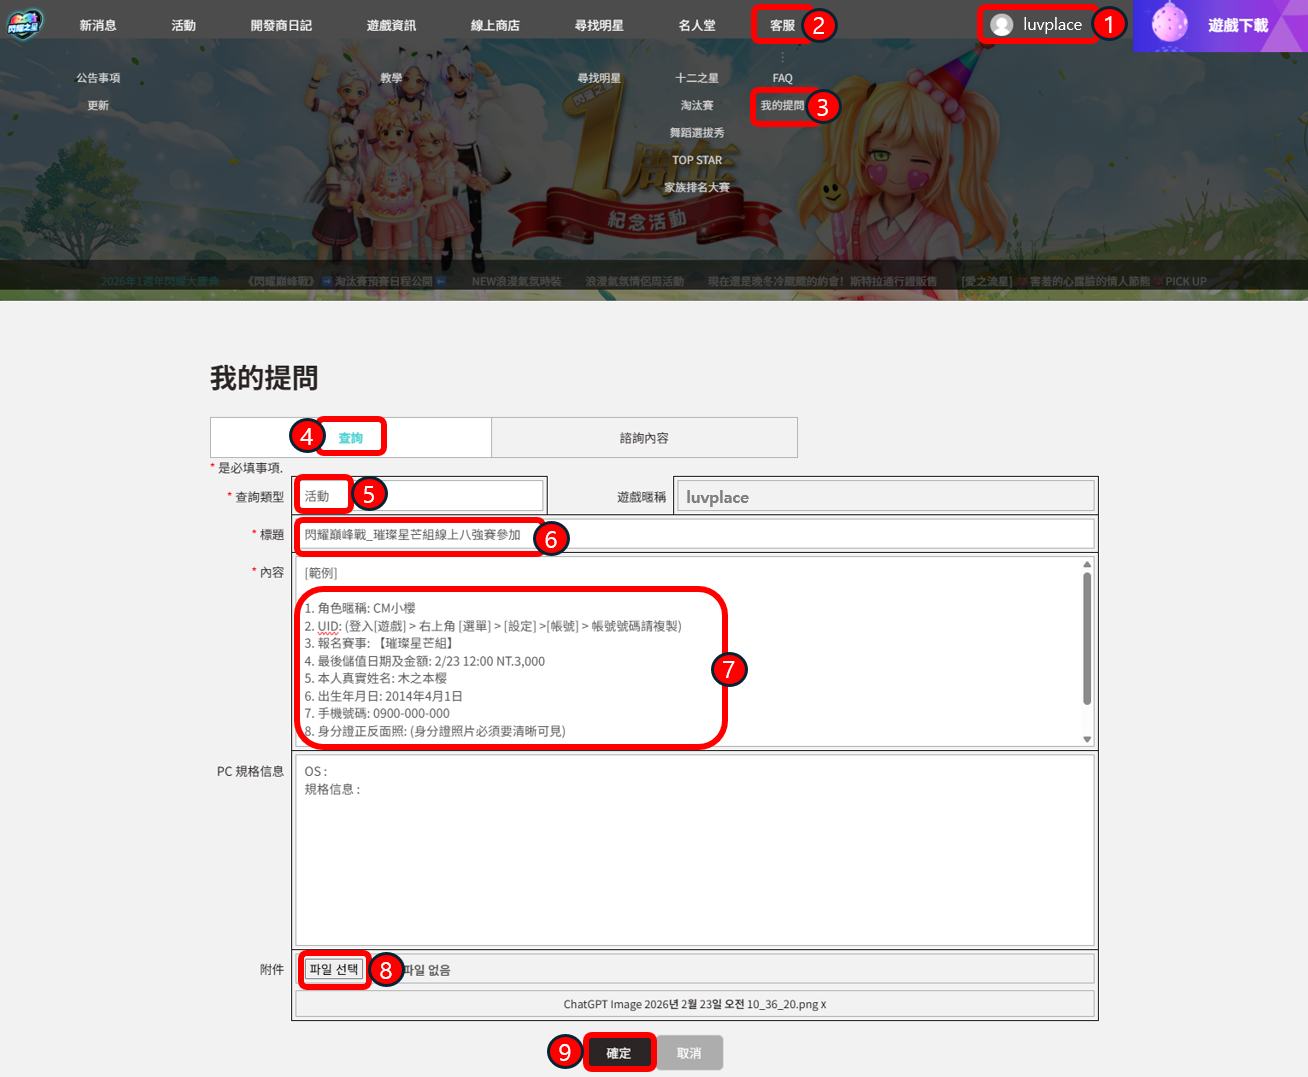Focus the PC 規格信息 text area
This screenshot has height=1077, width=1308.
point(694,850)
